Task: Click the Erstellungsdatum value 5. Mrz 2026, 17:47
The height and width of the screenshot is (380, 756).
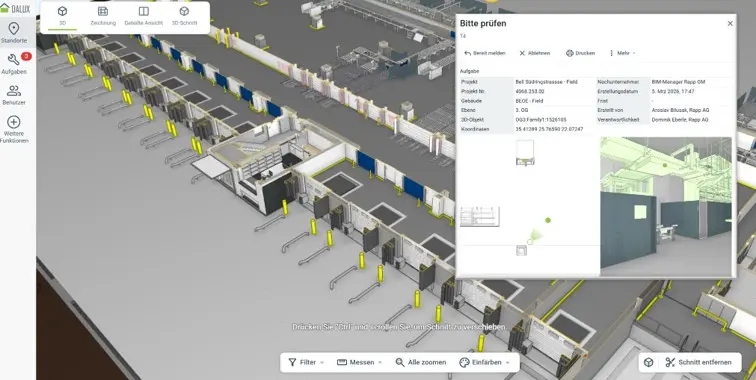Action: 673,92
